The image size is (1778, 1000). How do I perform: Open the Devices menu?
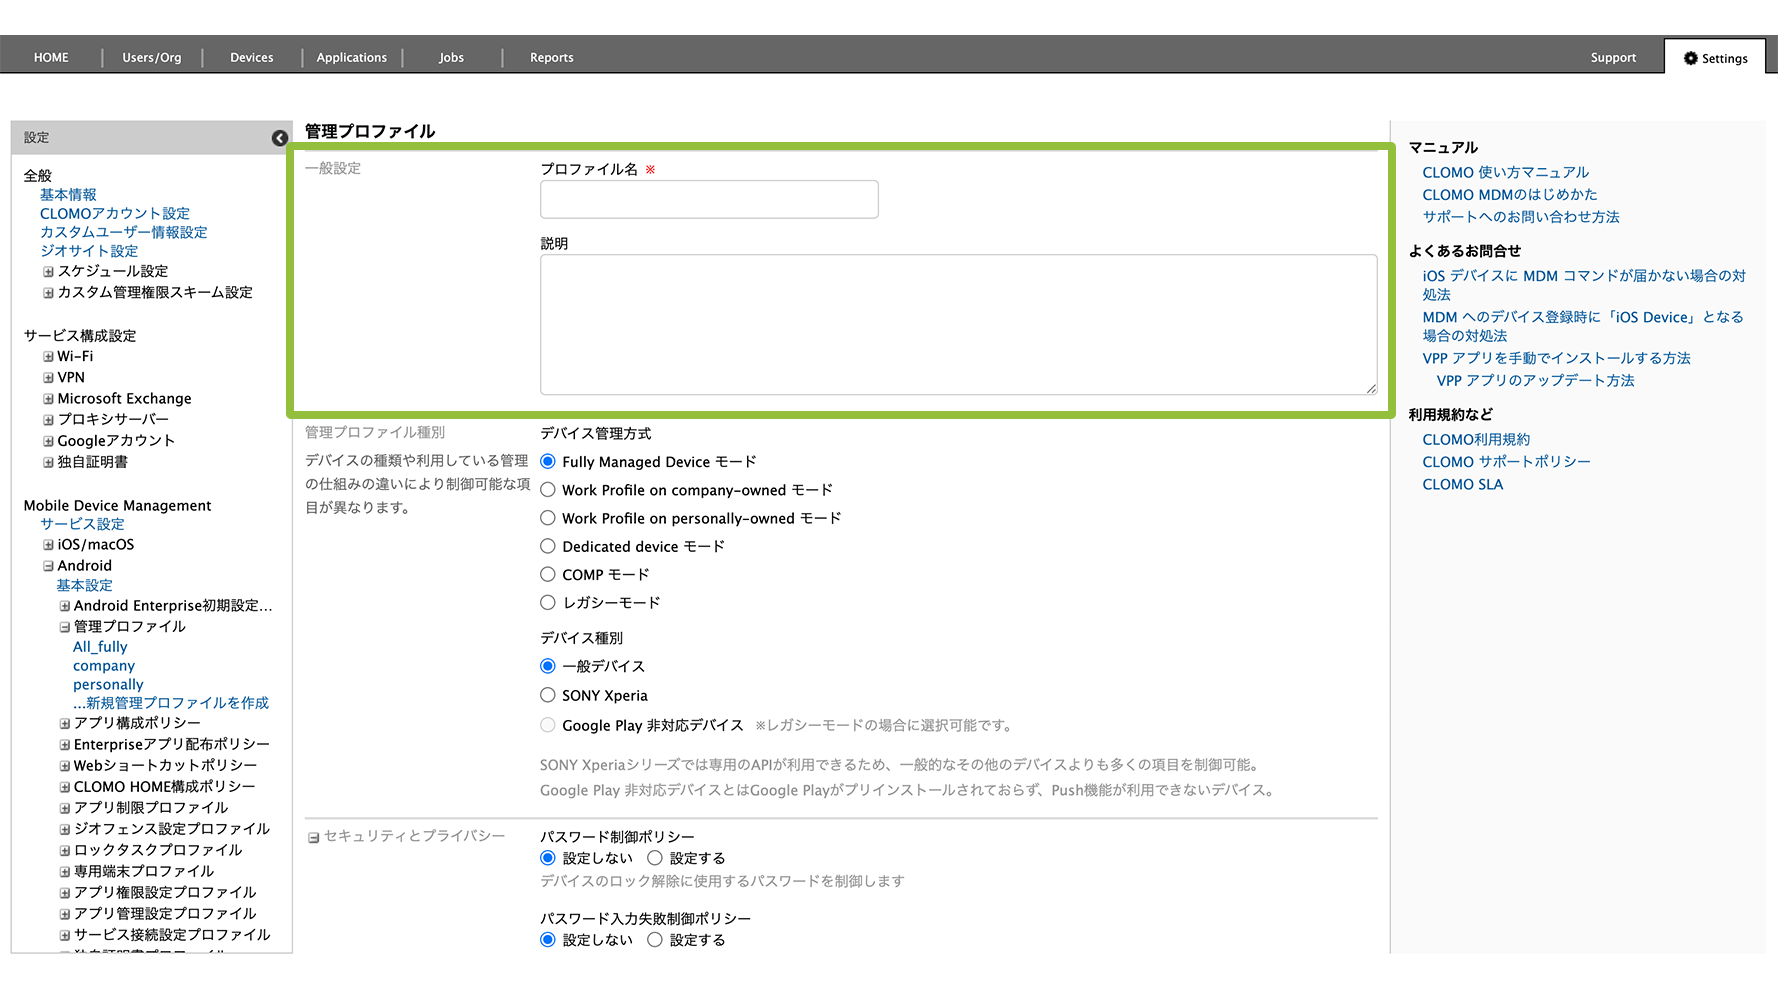point(251,58)
